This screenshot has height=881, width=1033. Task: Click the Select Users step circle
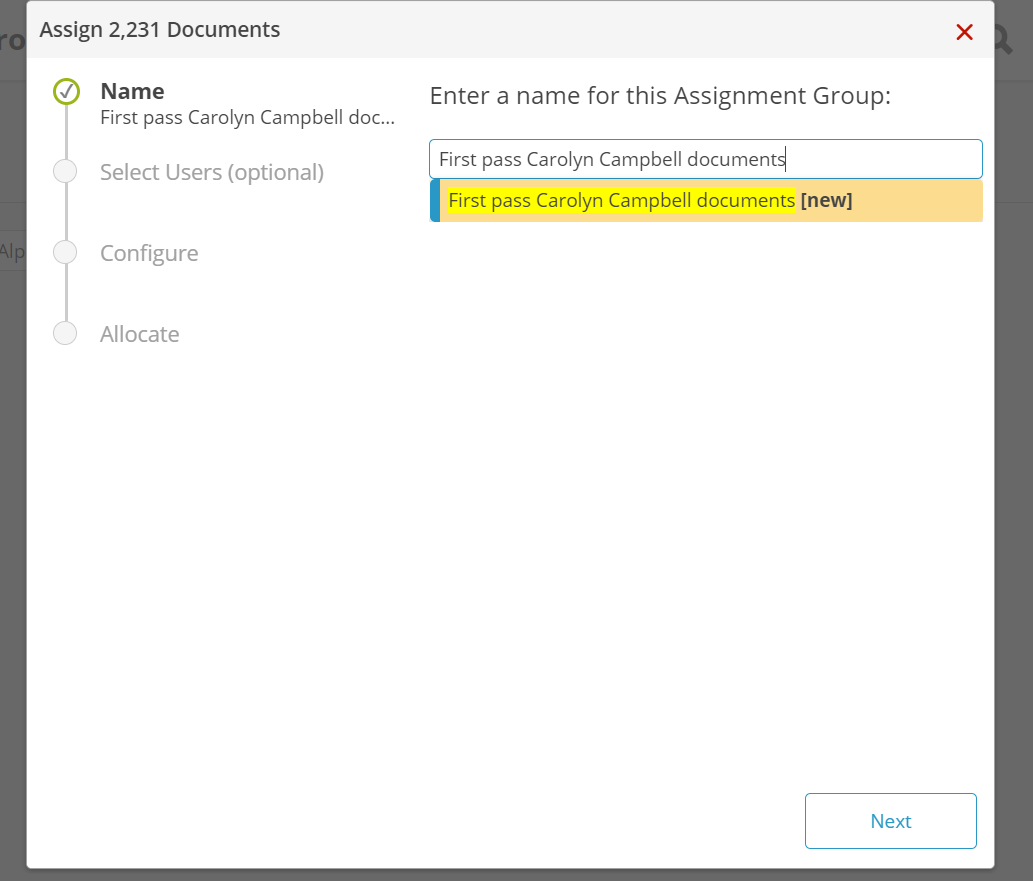click(65, 171)
